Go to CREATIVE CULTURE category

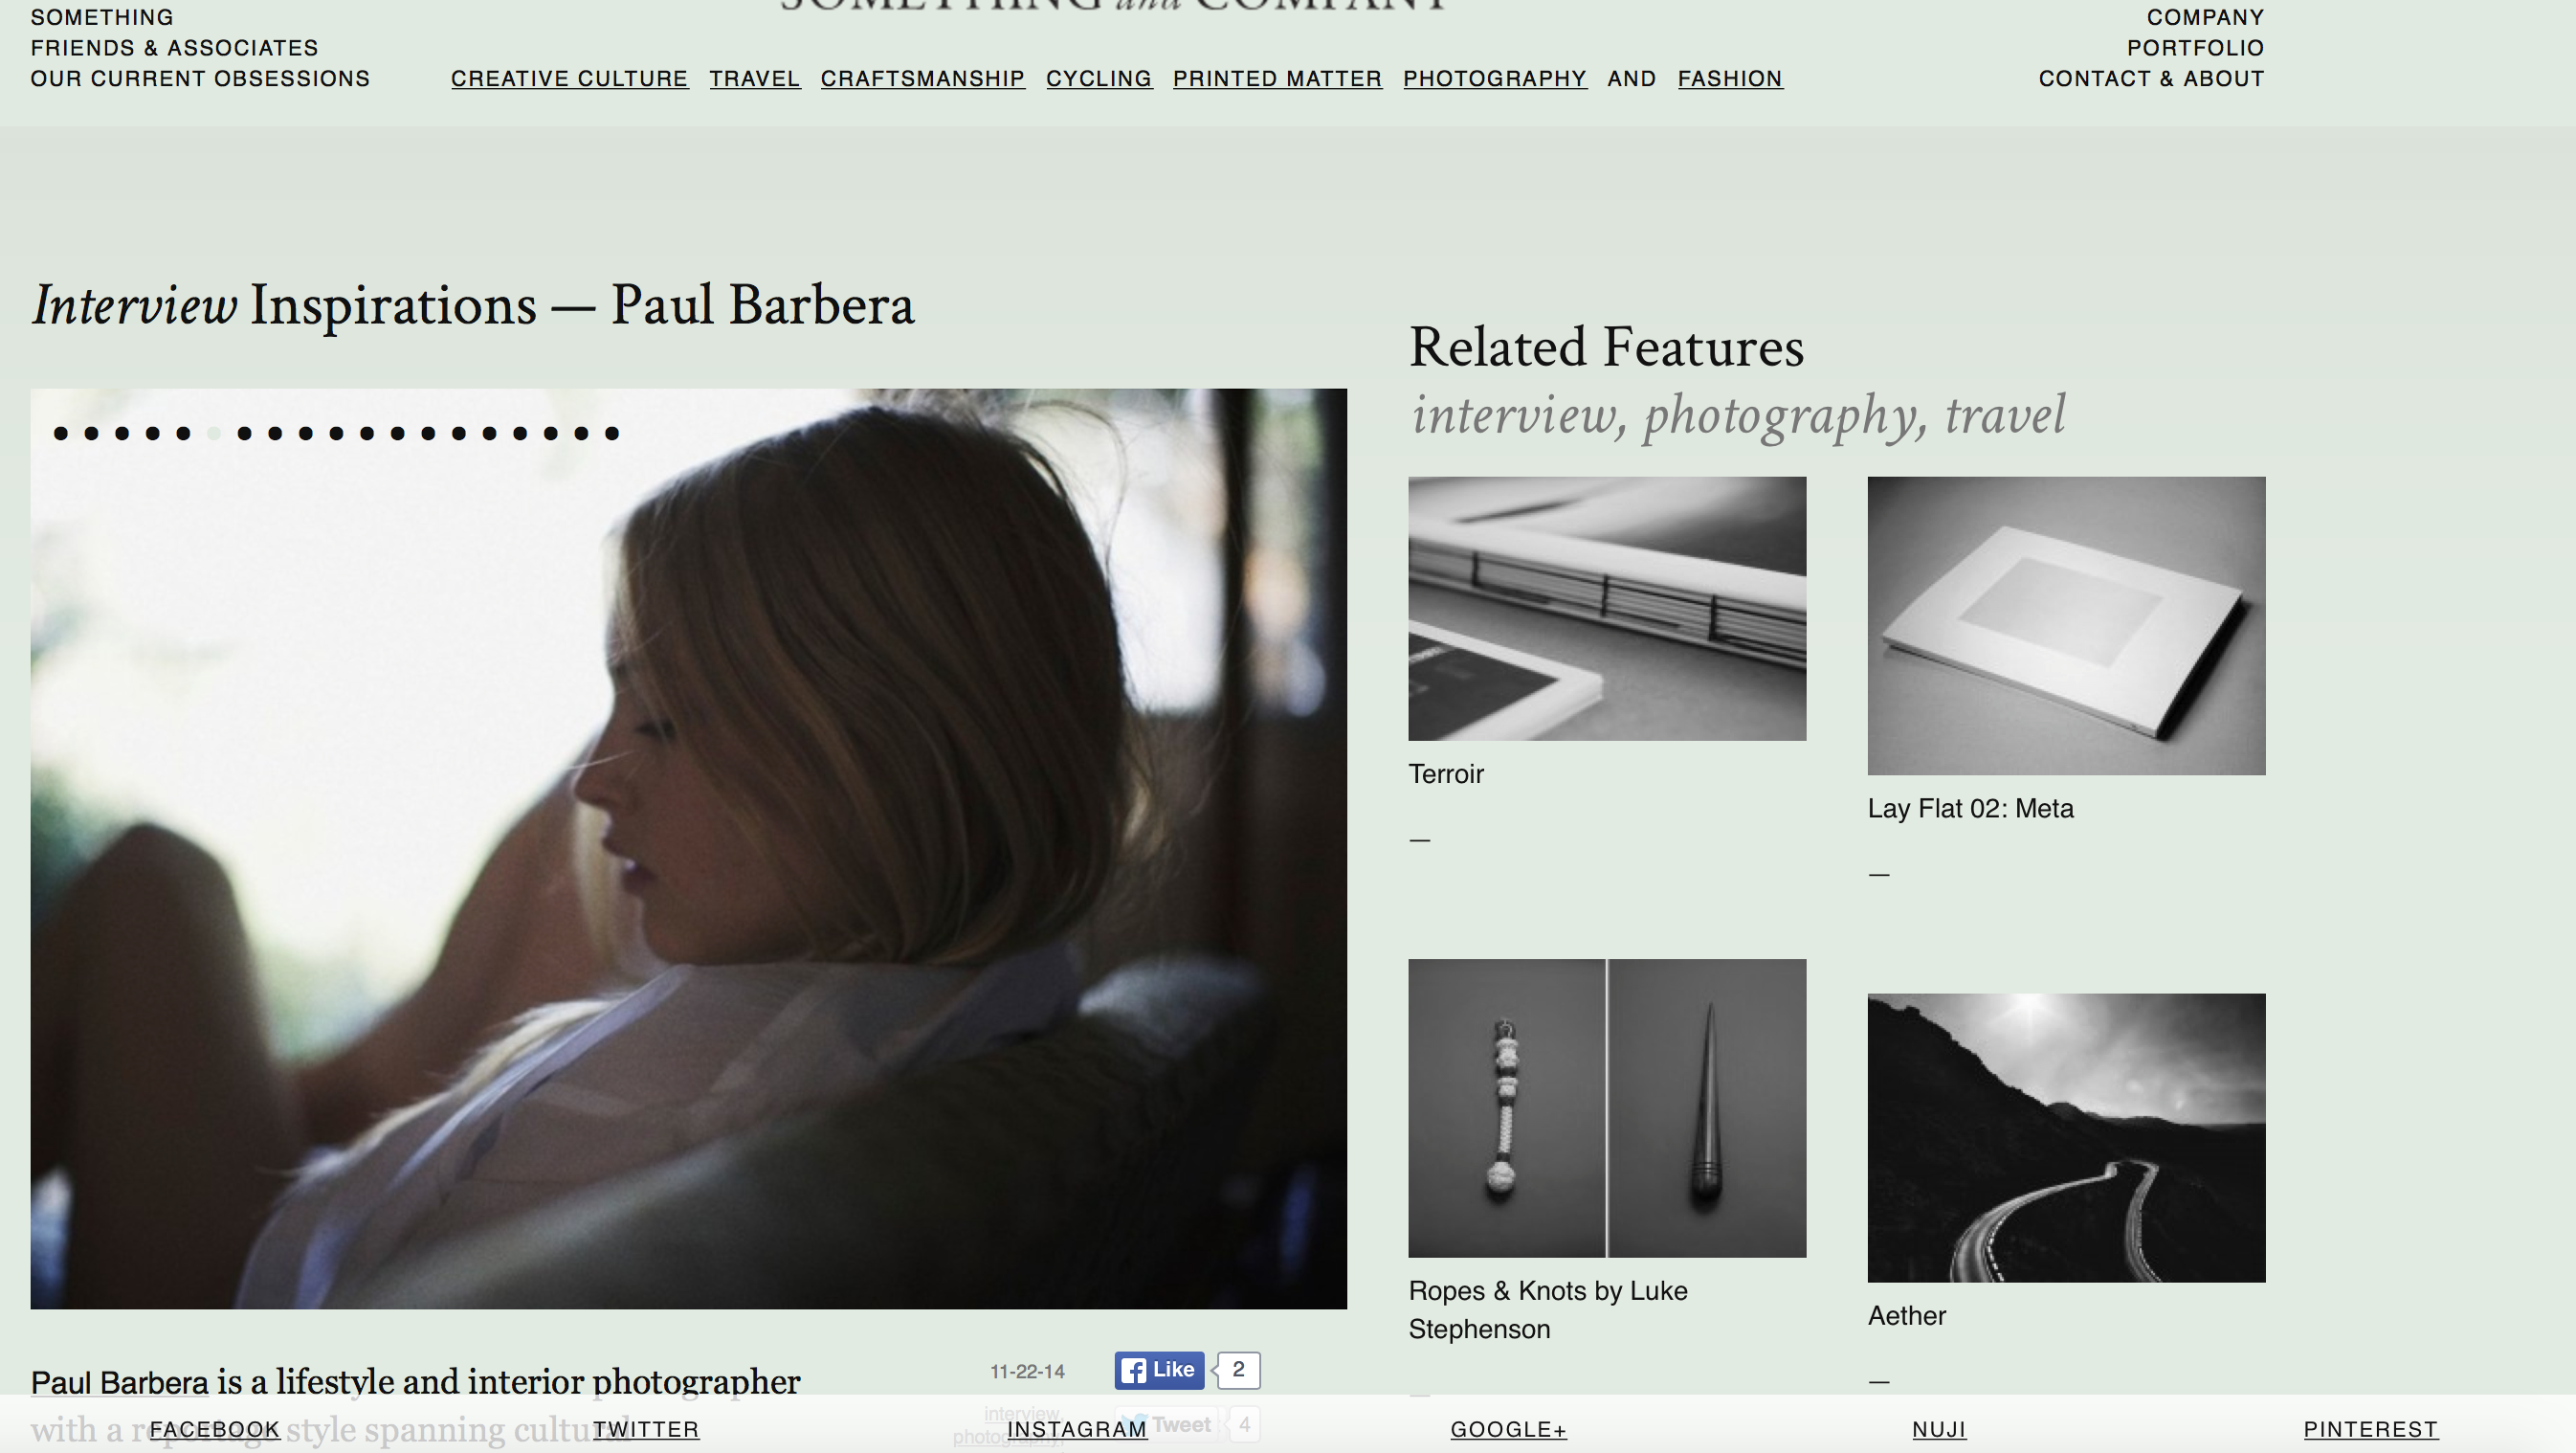tap(569, 78)
